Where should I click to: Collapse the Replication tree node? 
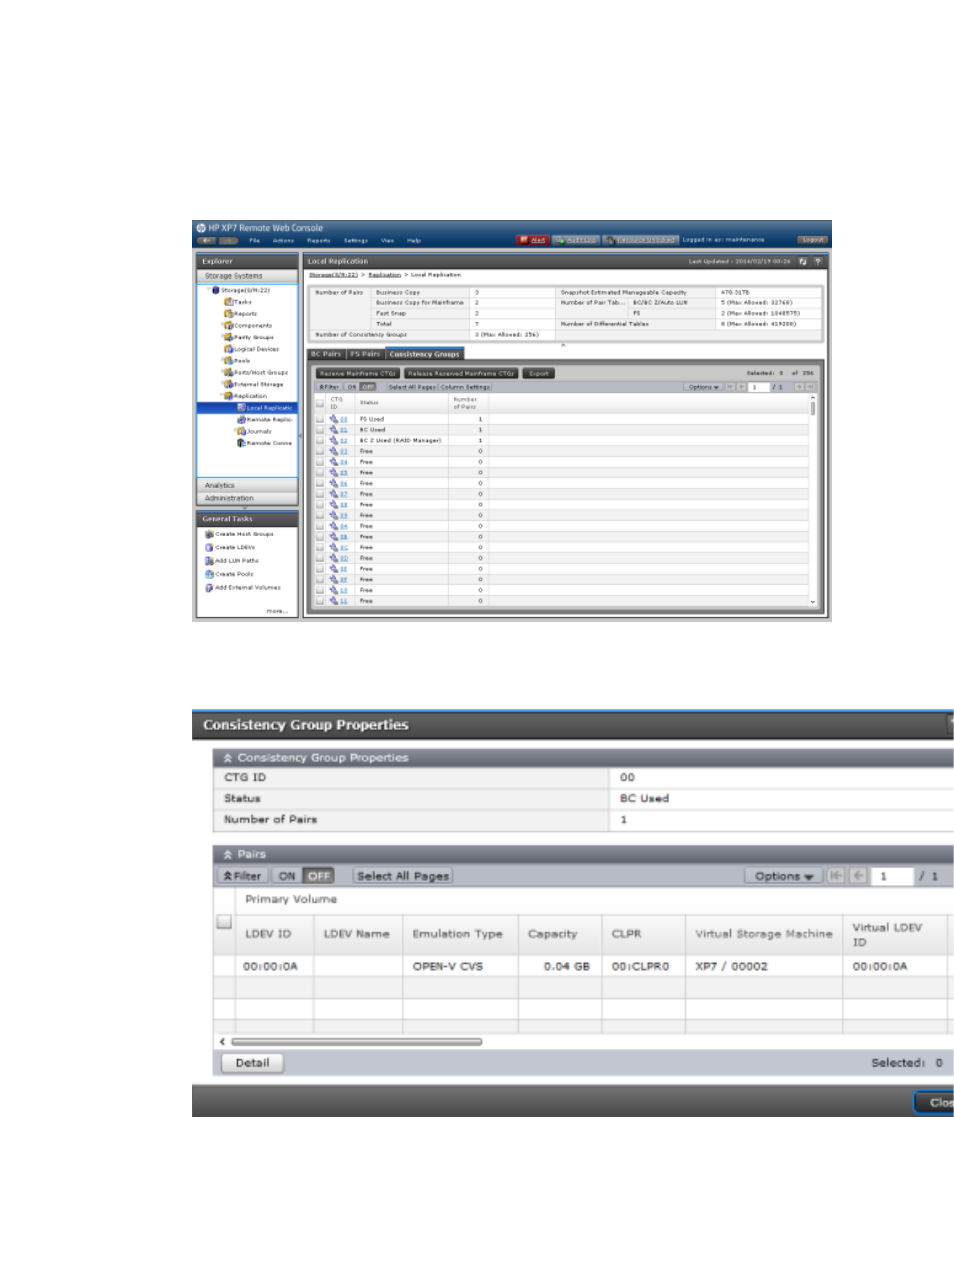coord(221,396)
